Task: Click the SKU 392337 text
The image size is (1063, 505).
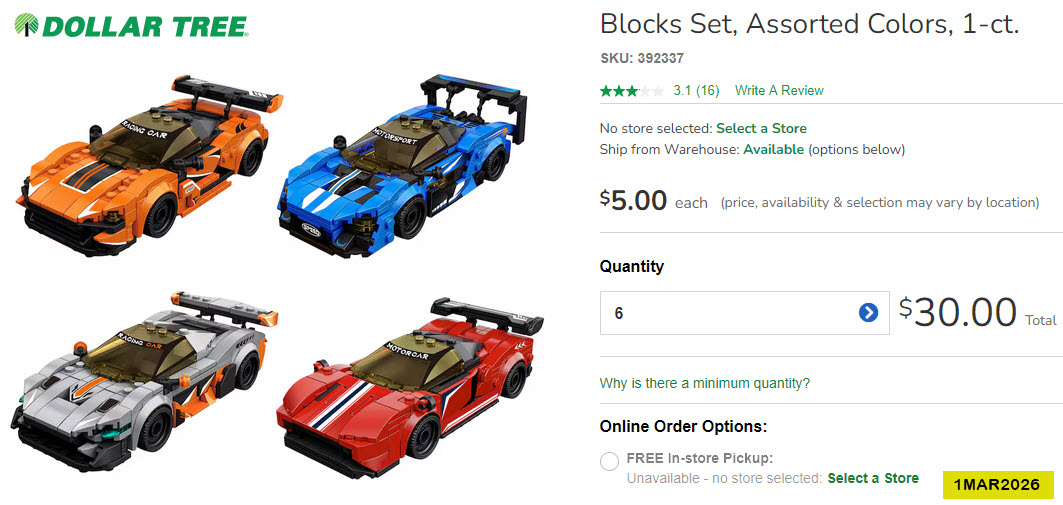Action: (641, 59)
